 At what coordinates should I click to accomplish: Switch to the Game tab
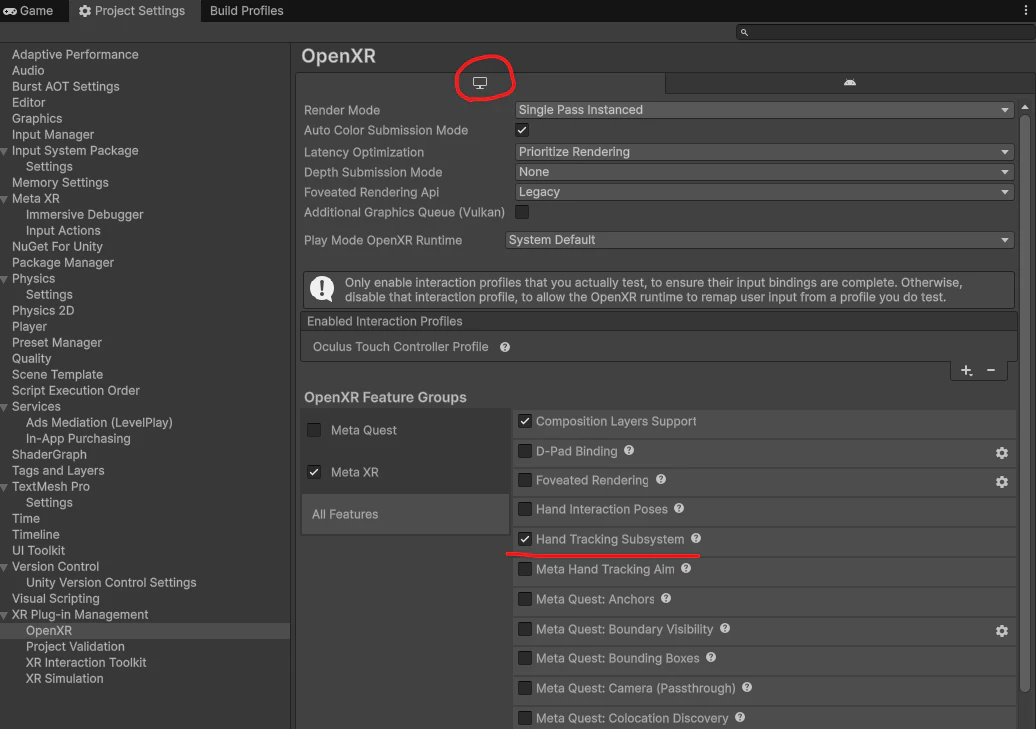[28, 11]
